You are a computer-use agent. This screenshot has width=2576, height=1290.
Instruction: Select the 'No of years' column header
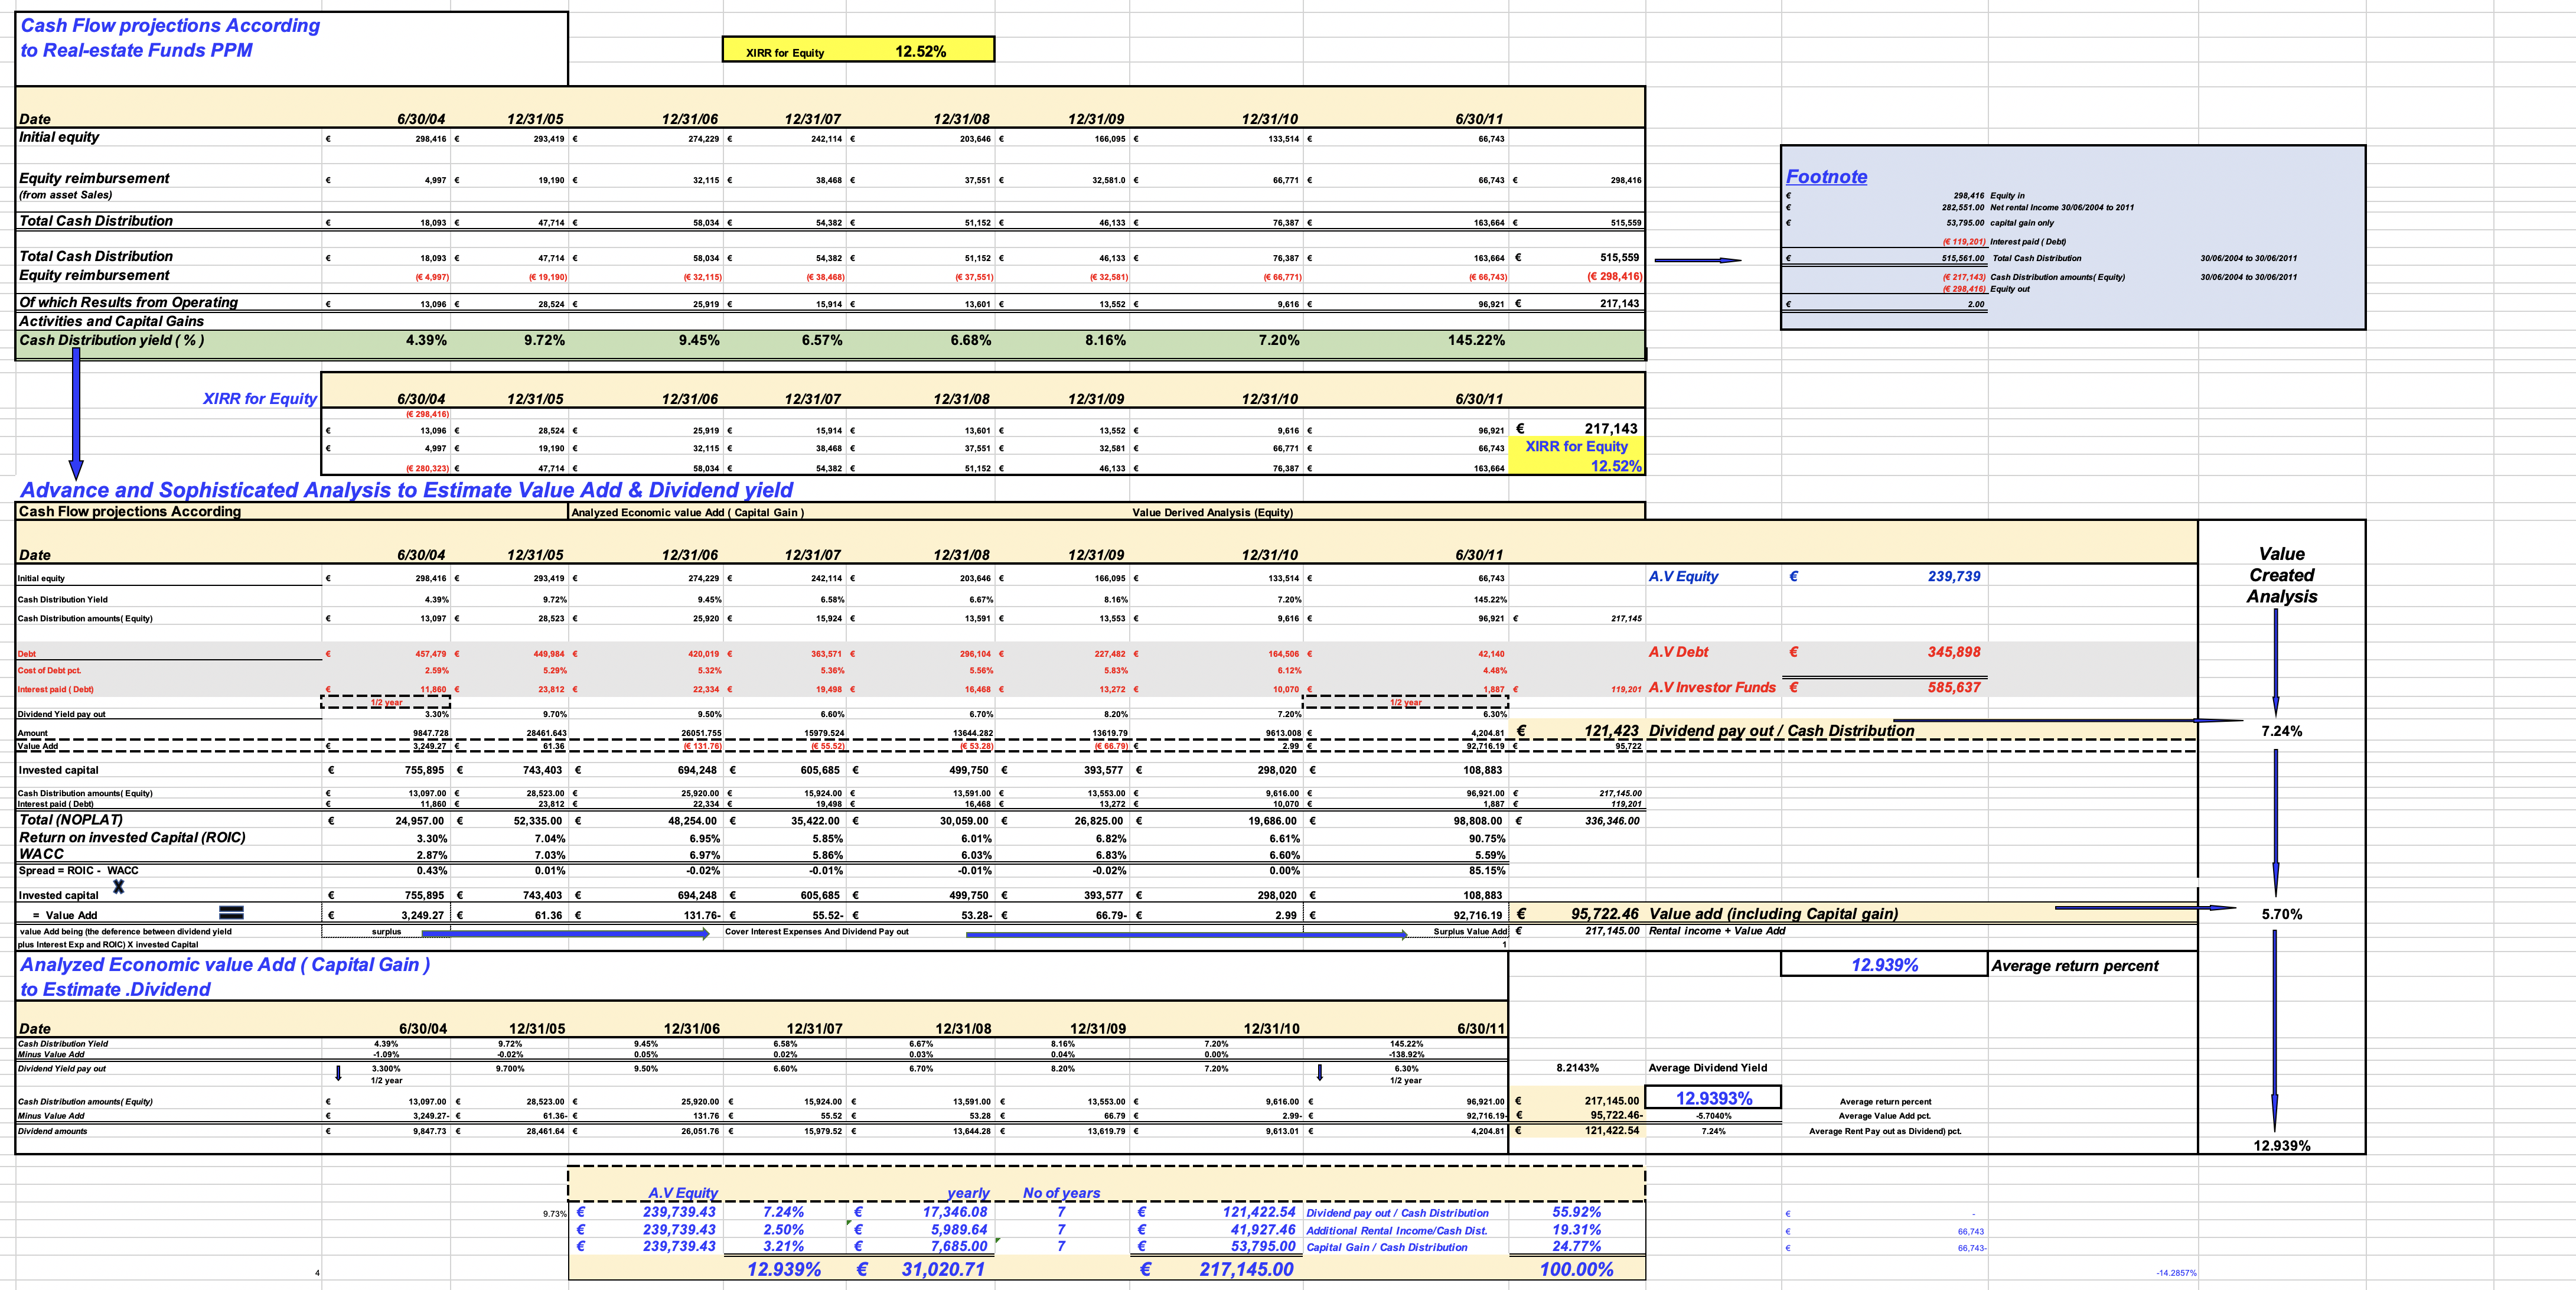point(1061,1193)
